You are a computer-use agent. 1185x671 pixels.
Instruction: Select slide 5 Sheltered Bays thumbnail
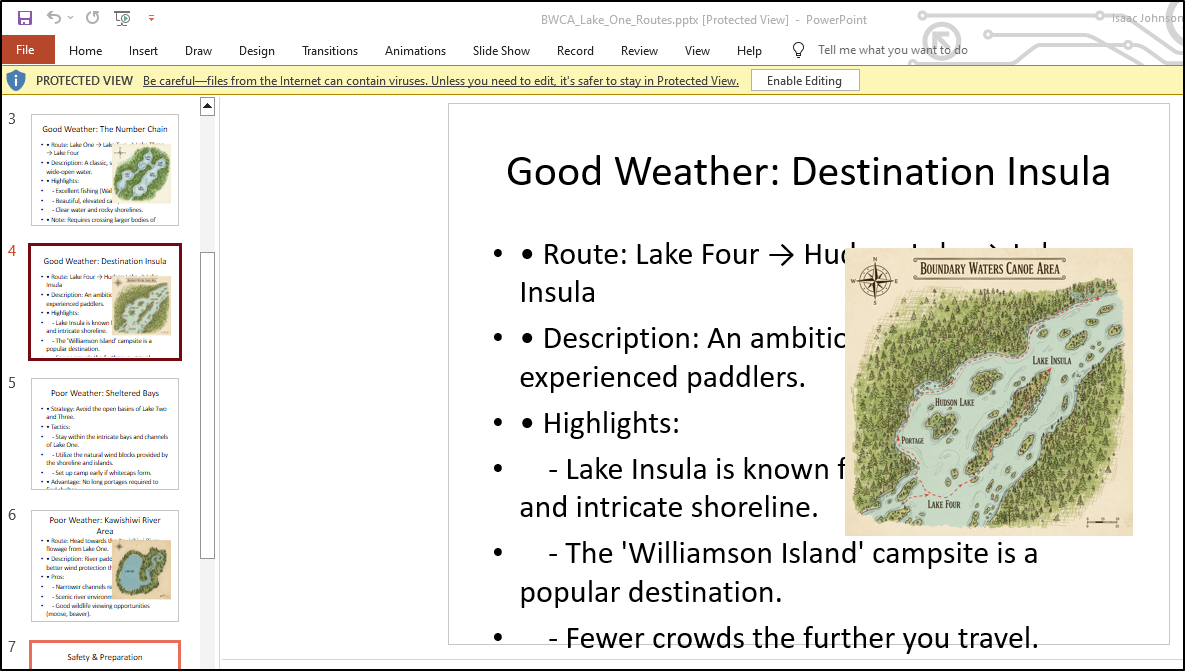point(105,434)
